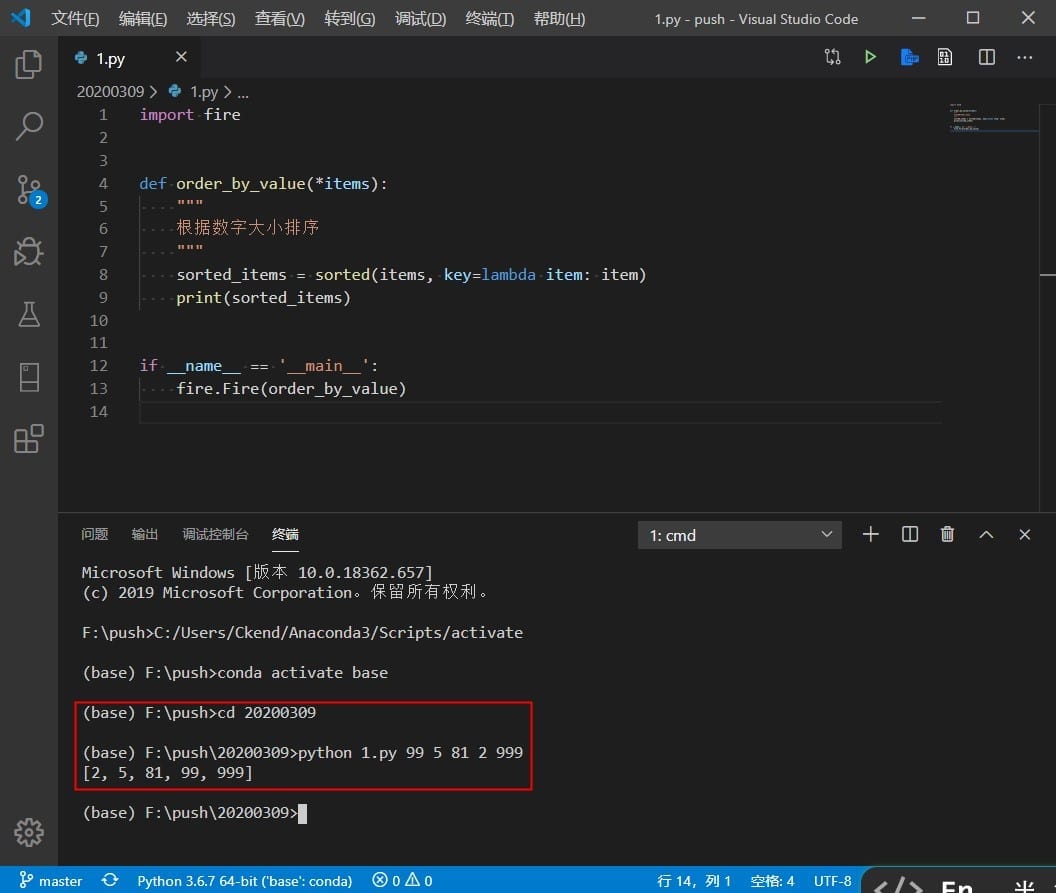This screenshot has height=893, width=1056.
Task: Open Source Control view with badge
Action: click(x=28, y=190)
